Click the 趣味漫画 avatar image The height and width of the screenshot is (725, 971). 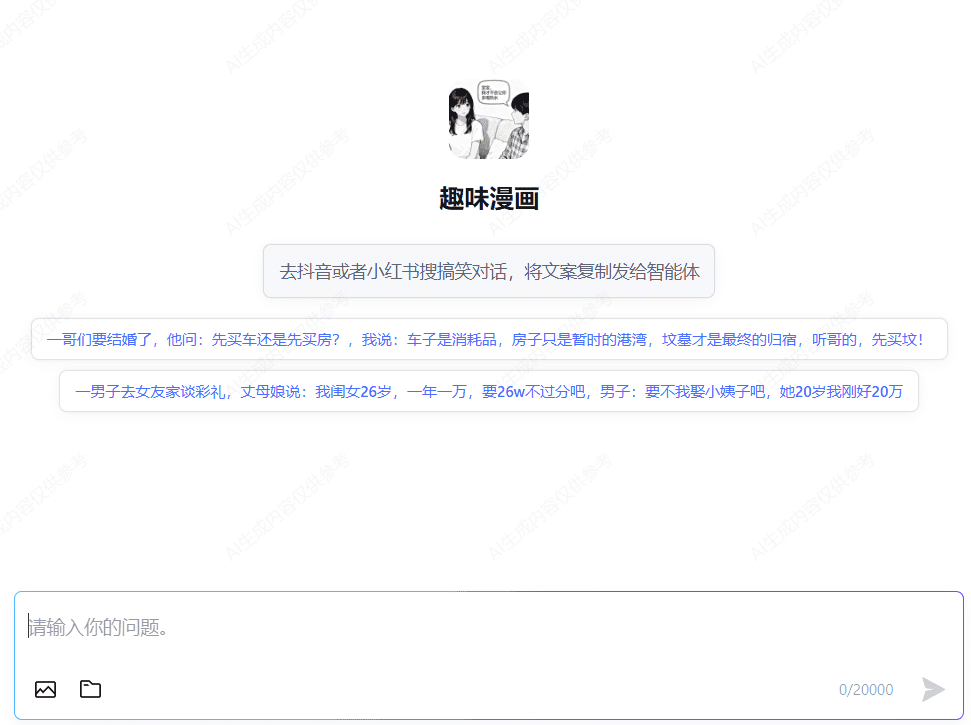(x=488, y=119)
